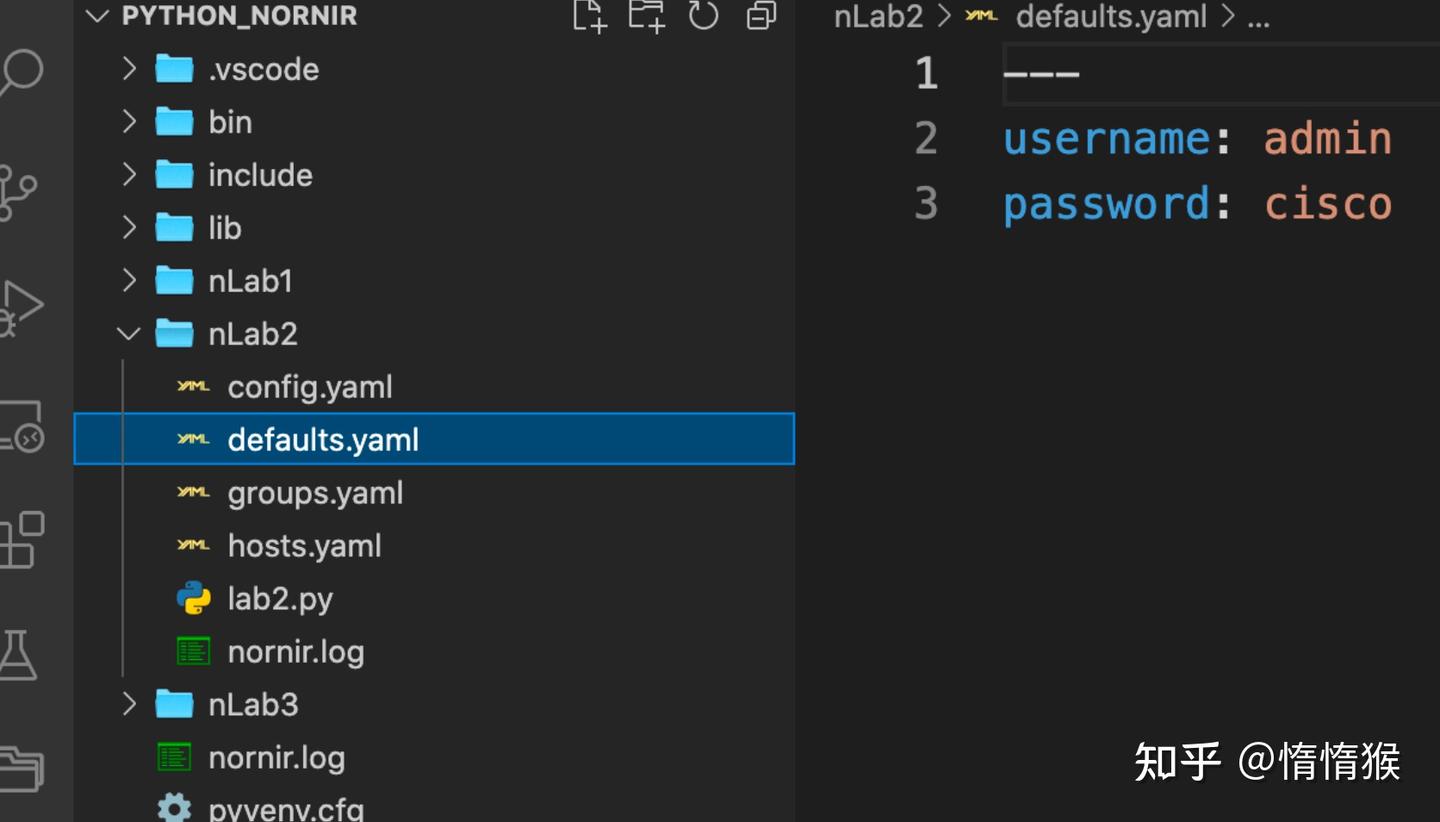Open the groups.yaml file

[x=315, y=492]
